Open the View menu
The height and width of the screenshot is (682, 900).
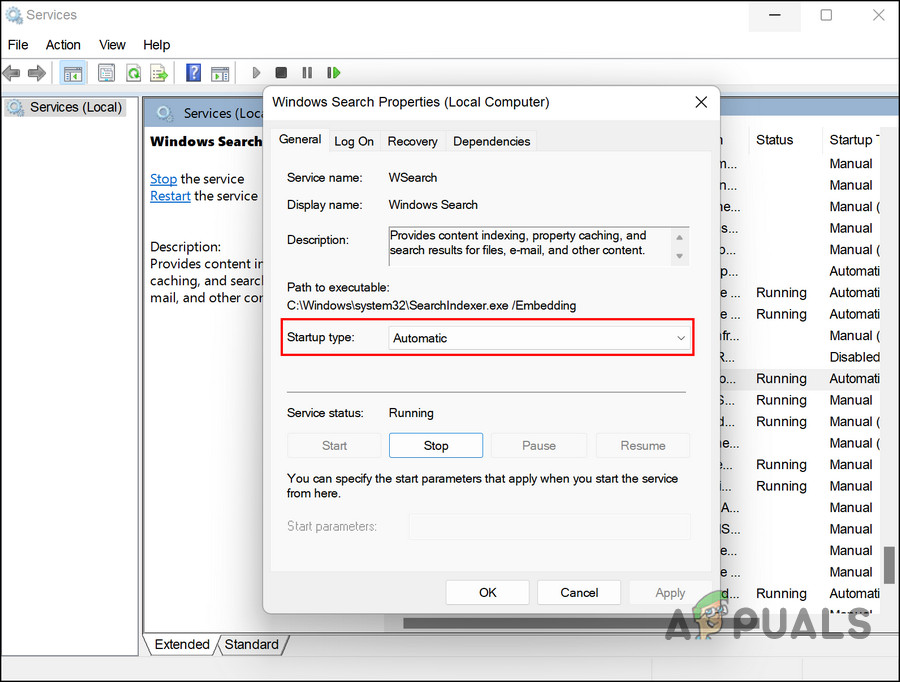112,45
